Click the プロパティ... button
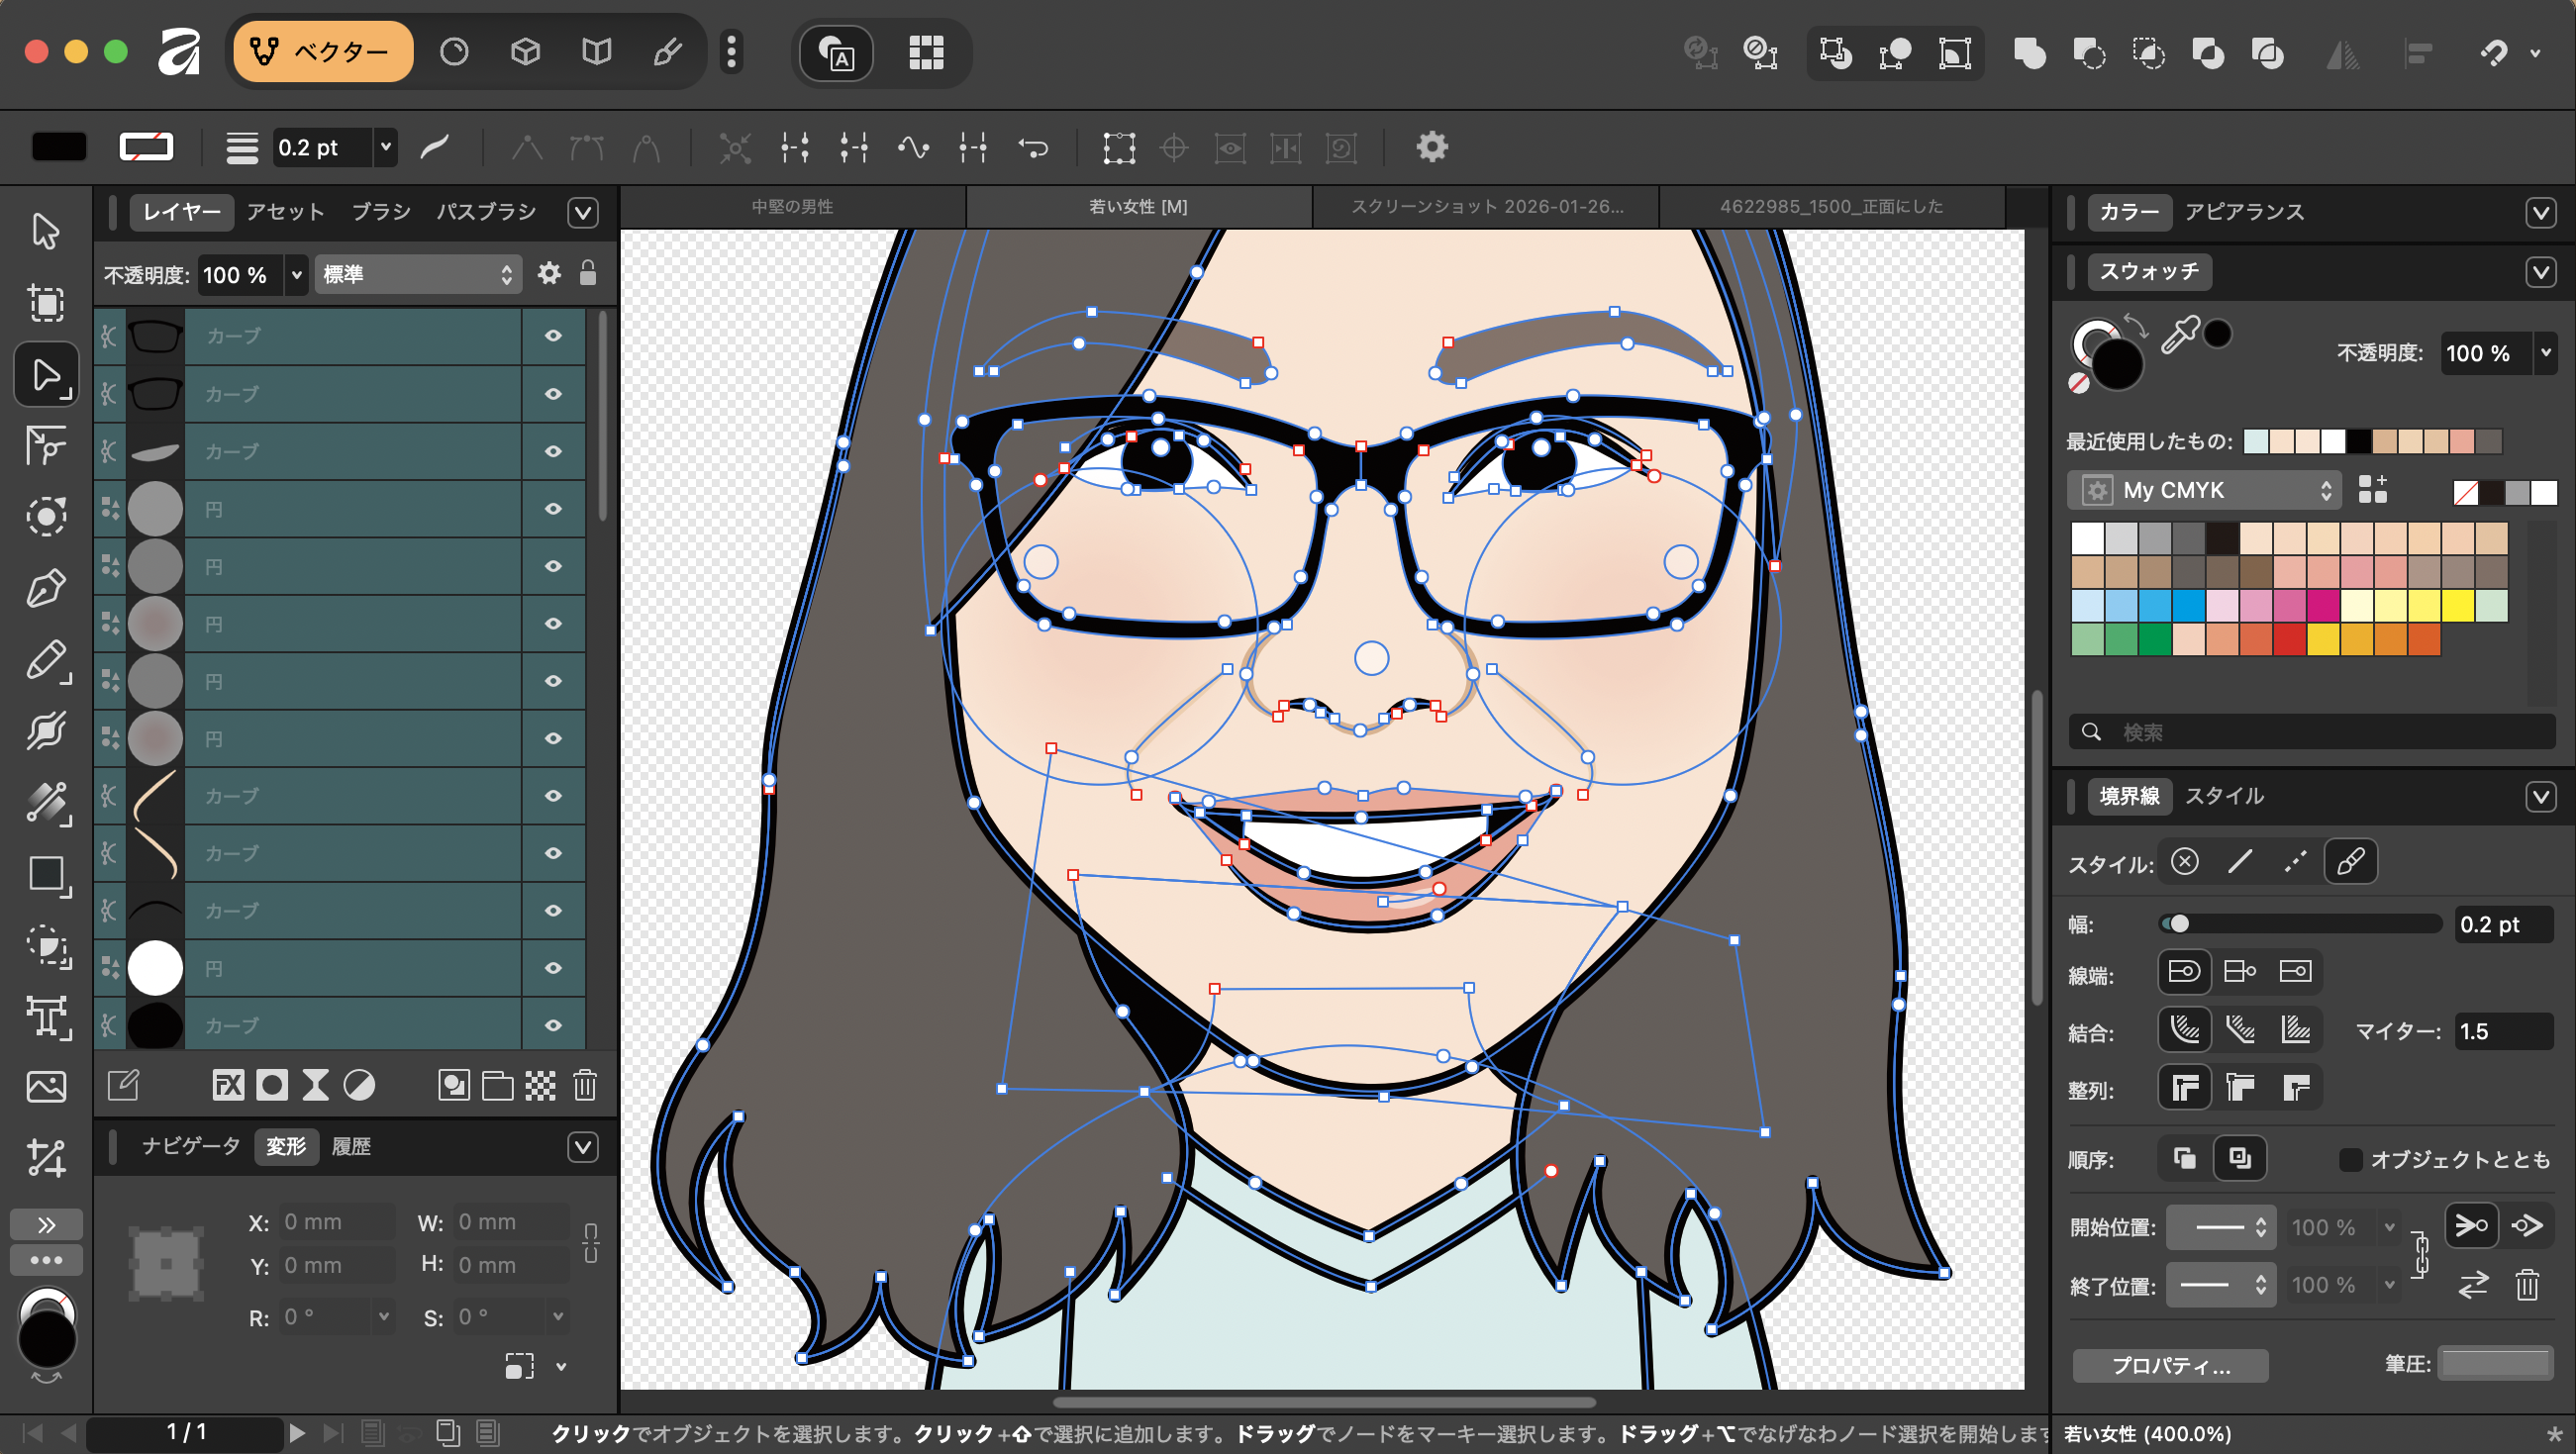 pos(2170,1366)
